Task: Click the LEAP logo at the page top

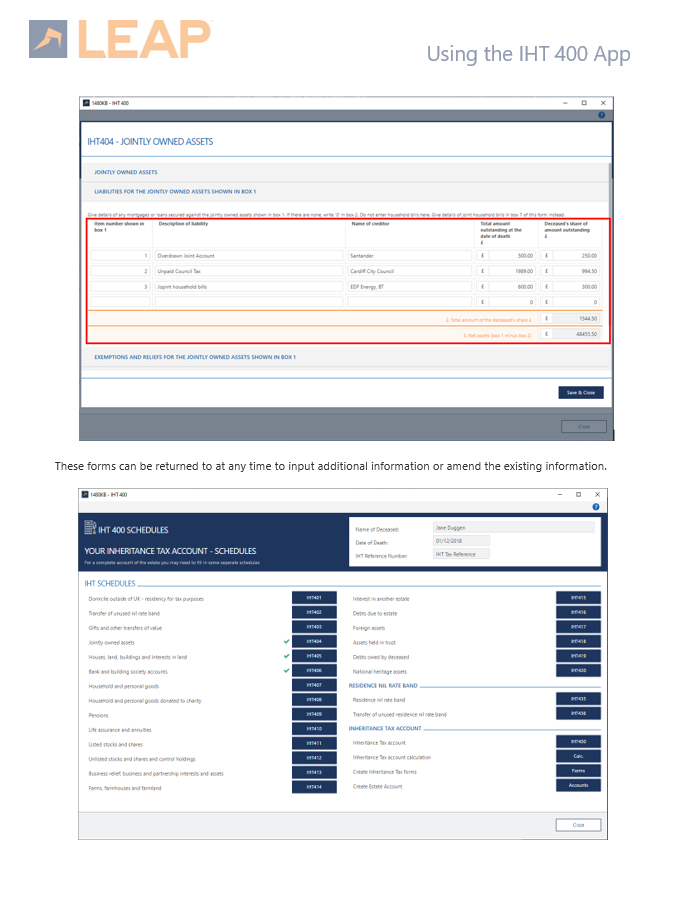Action: point(121,39)
